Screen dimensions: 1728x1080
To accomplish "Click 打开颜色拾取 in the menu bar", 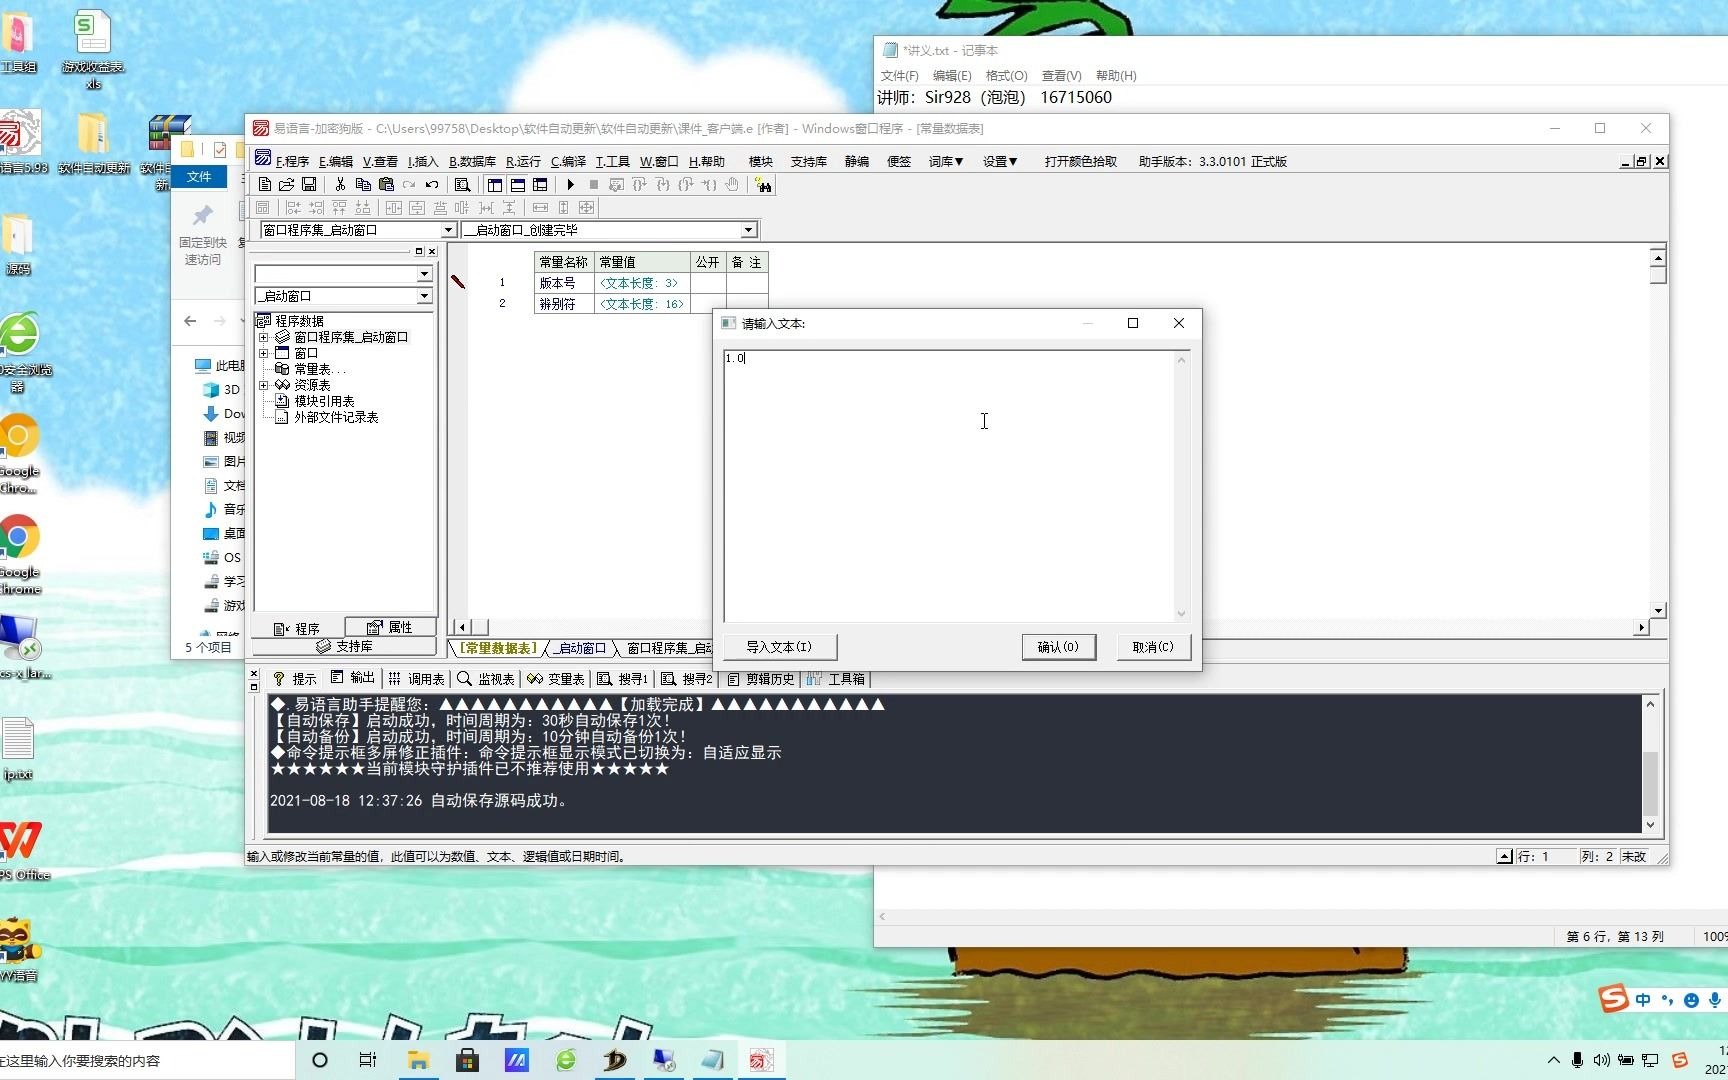I will (1081, 161).
